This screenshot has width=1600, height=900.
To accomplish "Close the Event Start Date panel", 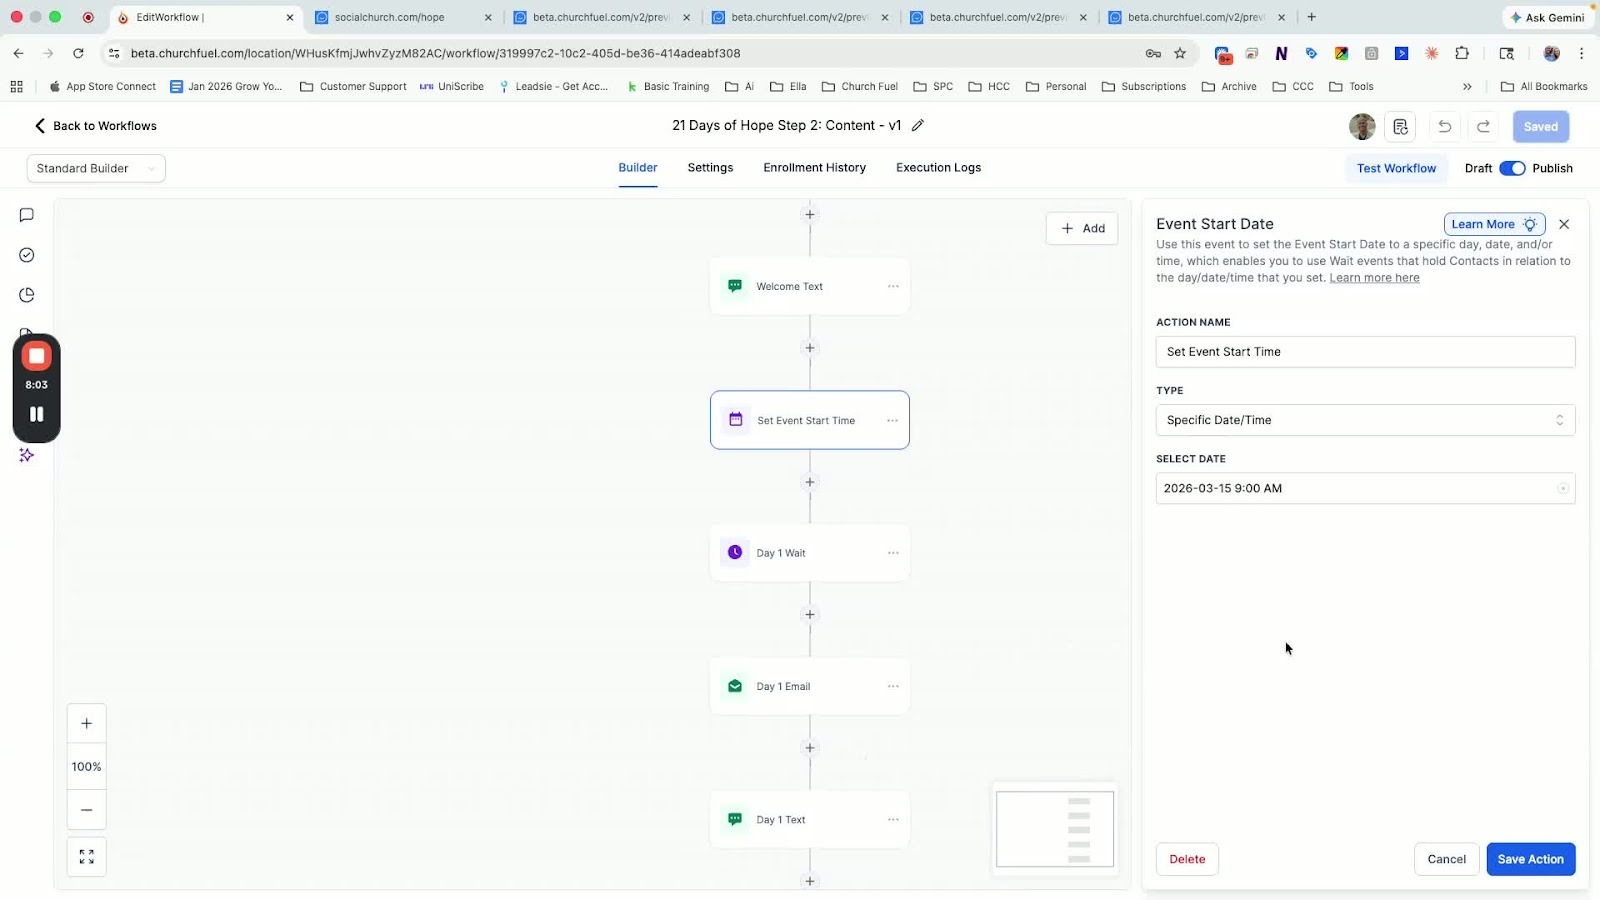I will coord(1564,224).
